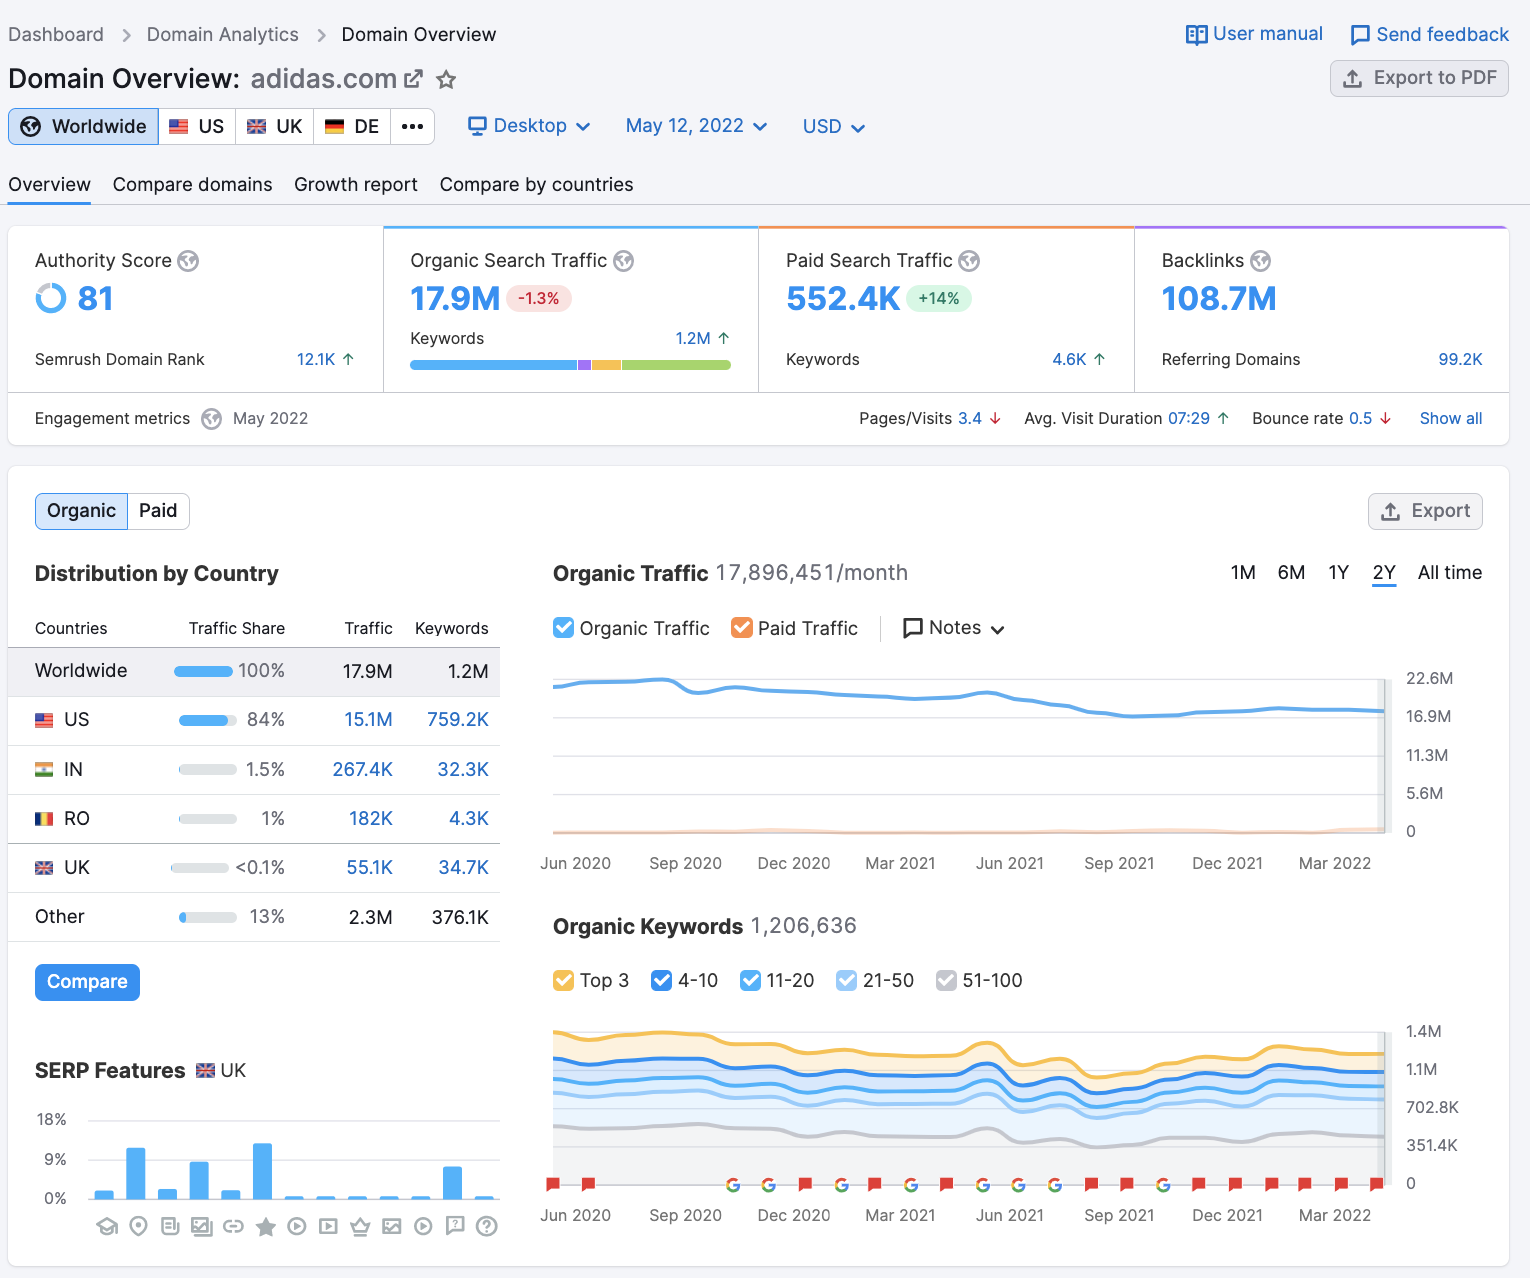Screen dimensions: 1530x1278
Task: Select Image pack stacked pictures SERP icon
Action: [x=202, y=1226]
